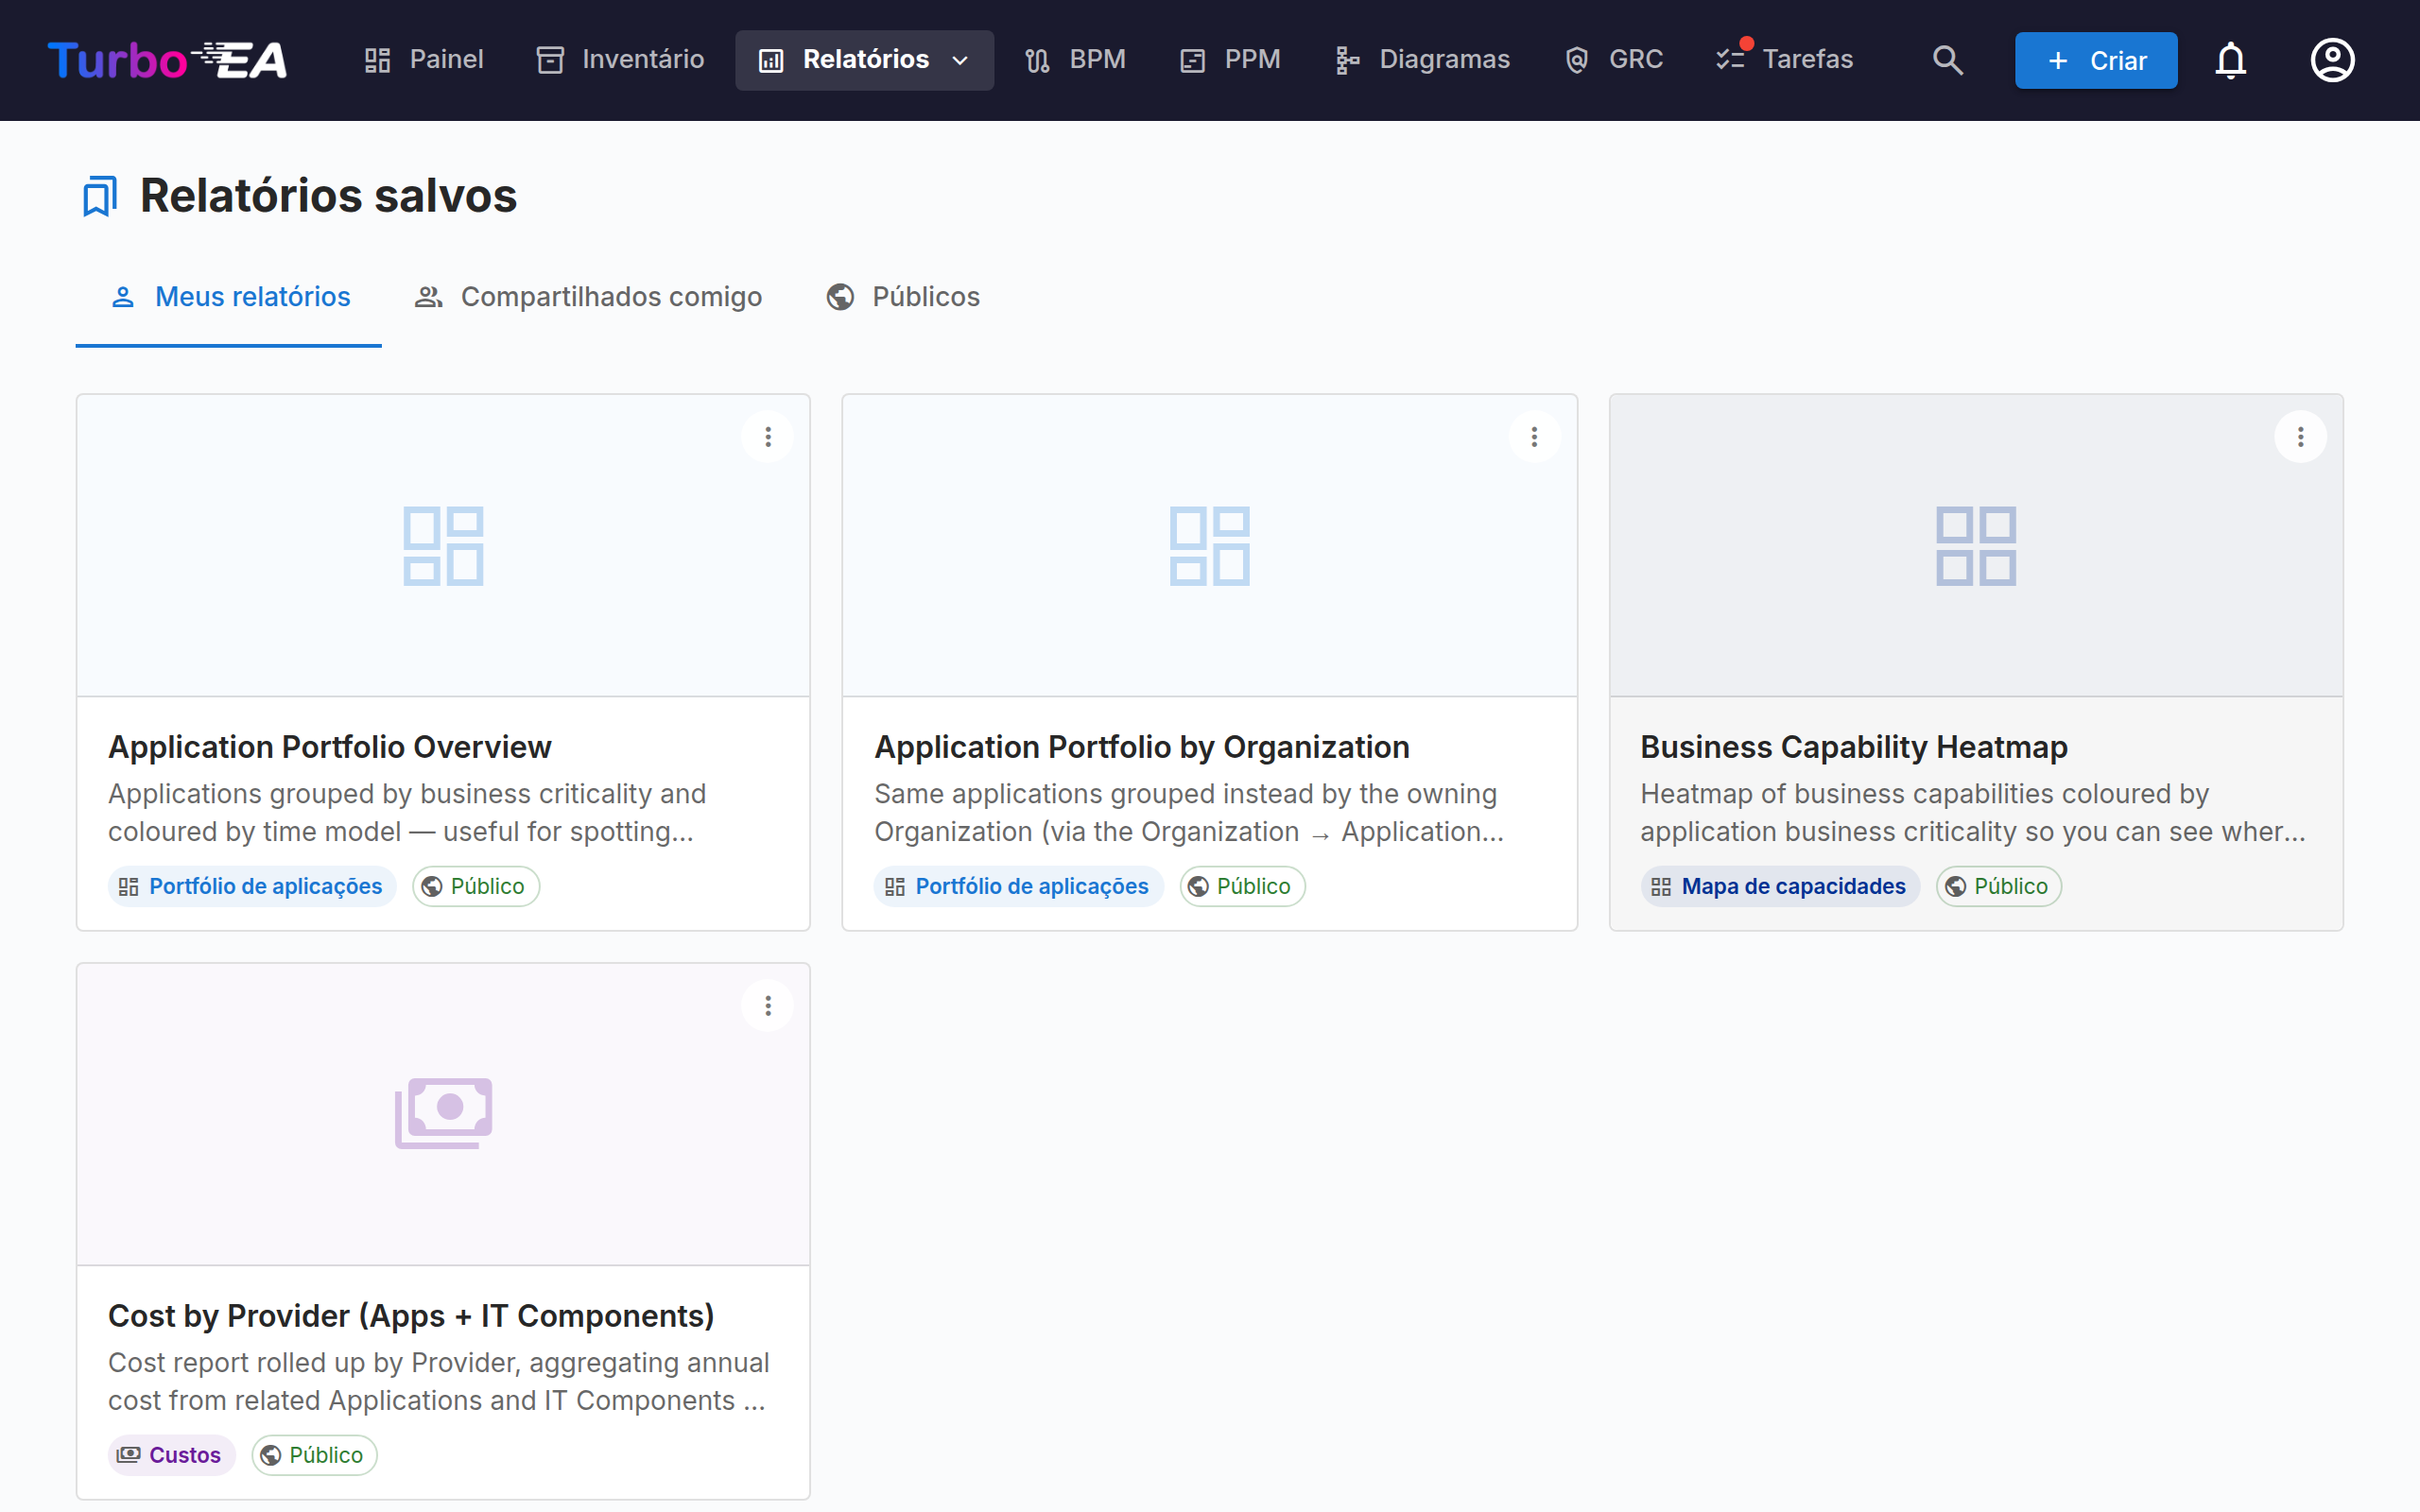This screenshot has width=2420, height=1512.
Task: Click the Turbo EA logo
Action: click(168, 60)
